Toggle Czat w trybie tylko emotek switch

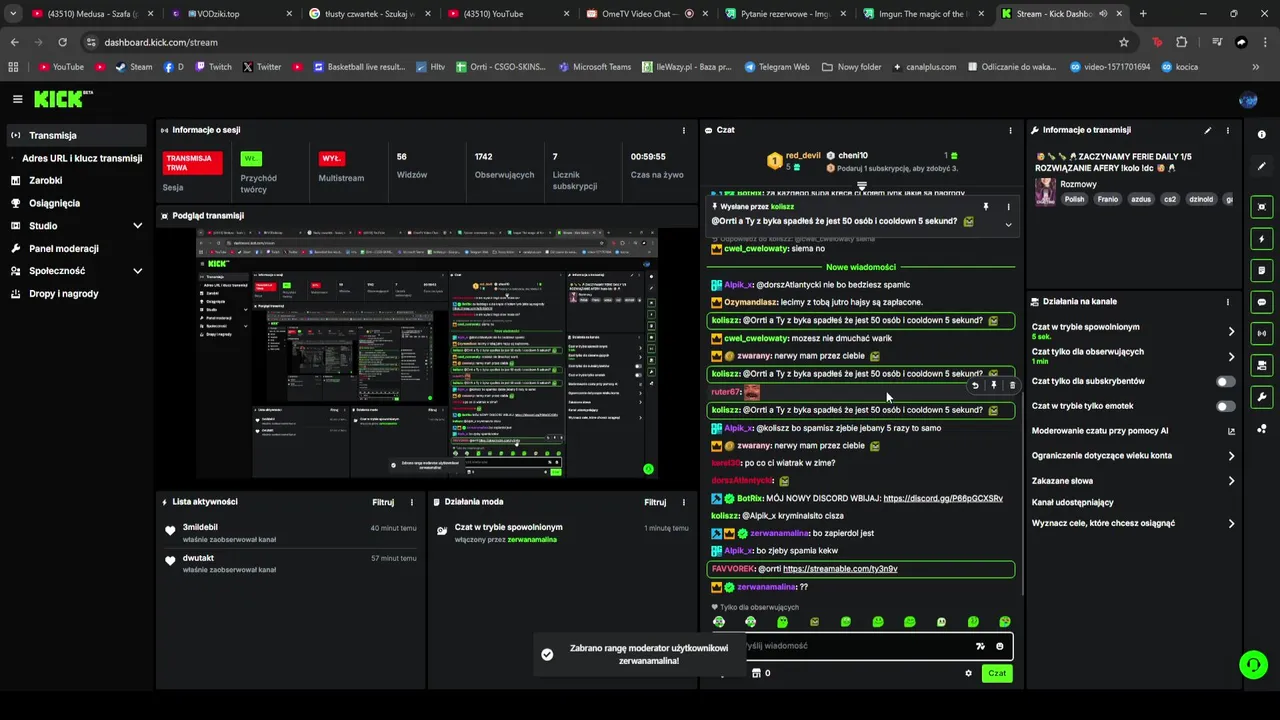pyautogui.click(x=1225, y=406)
